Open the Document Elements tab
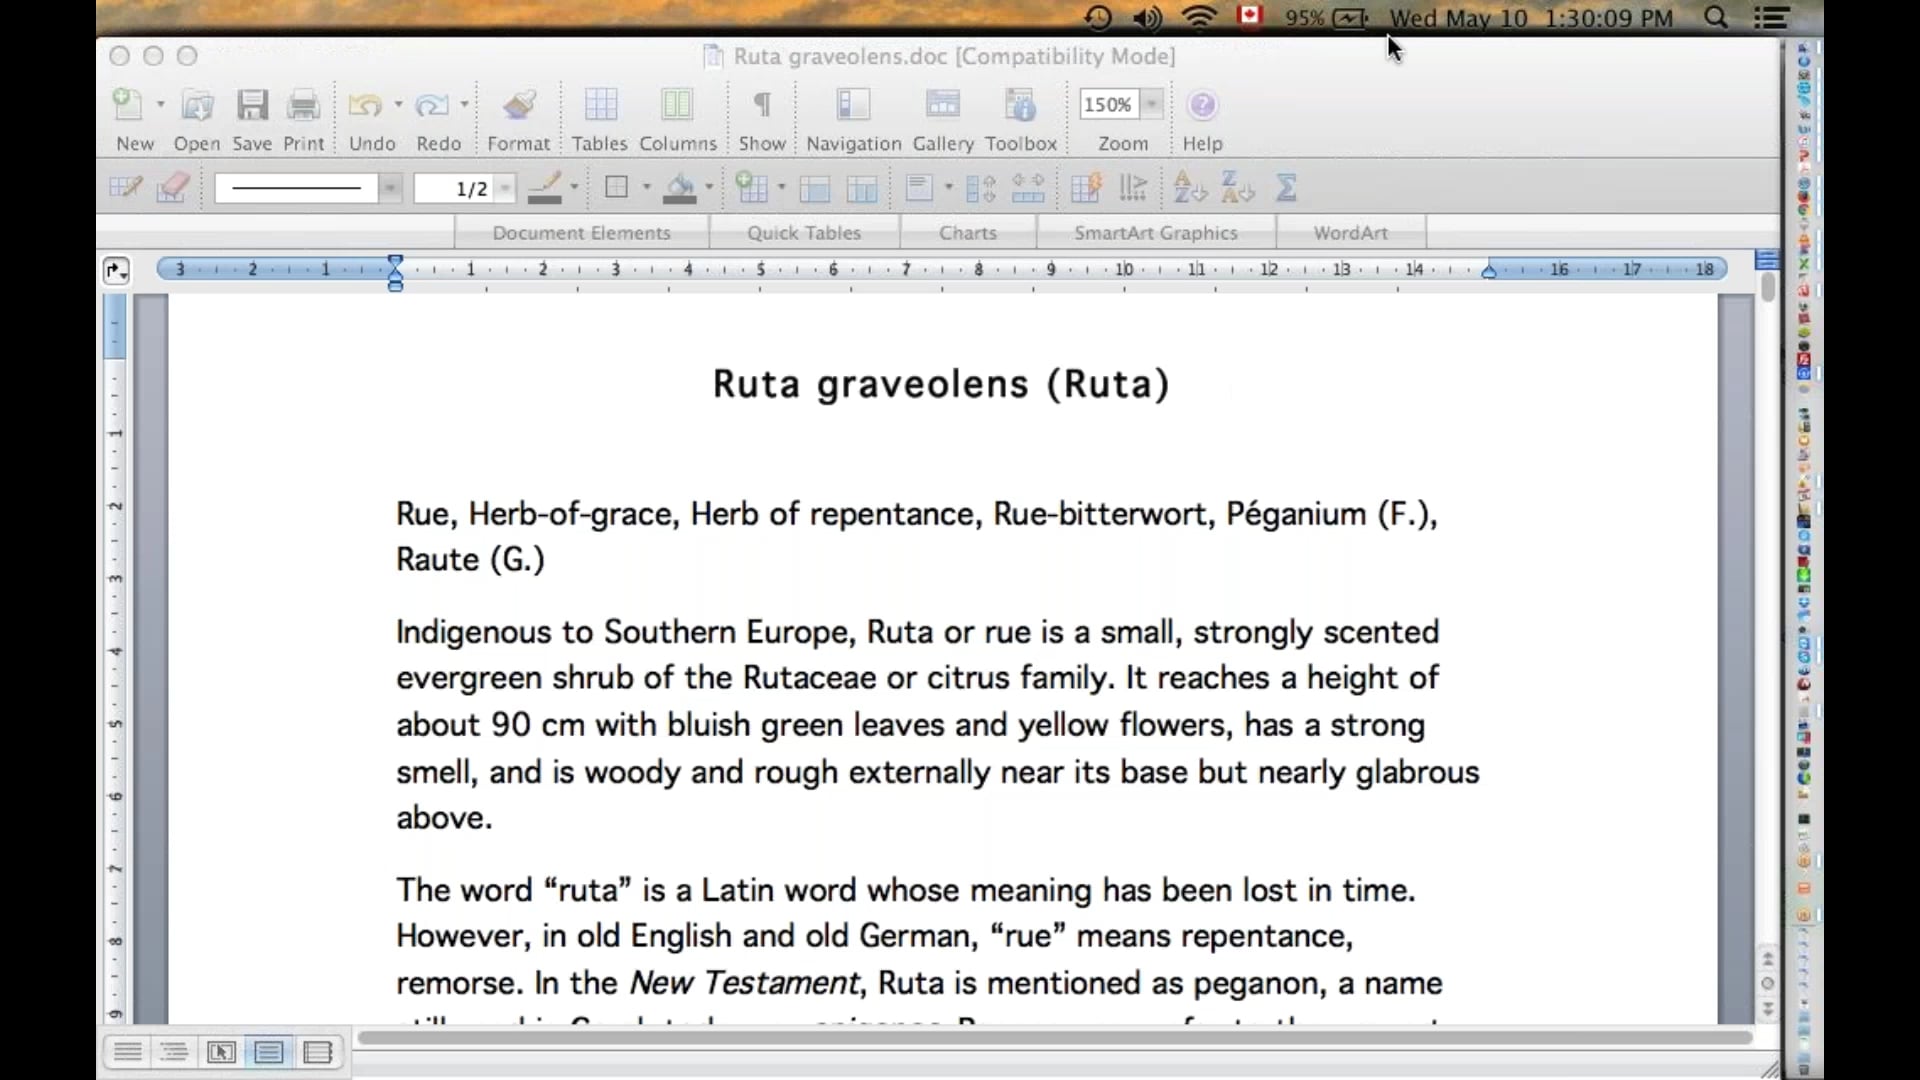Screen dimensions: 1920x1080 point(581,233)
